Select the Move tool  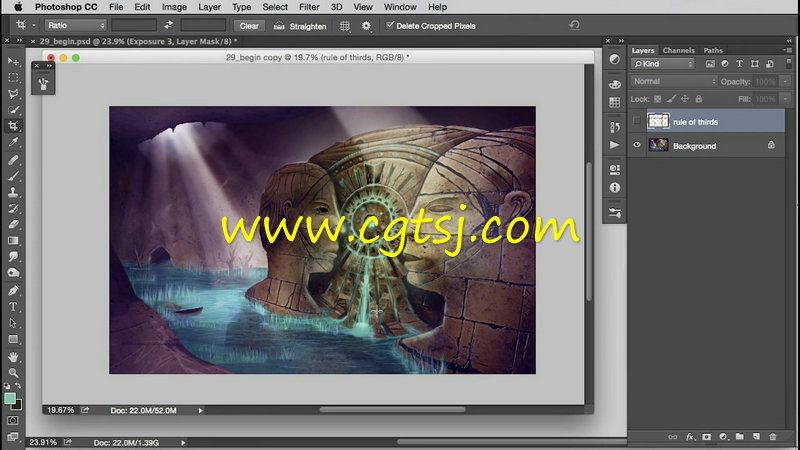[13, 62]
